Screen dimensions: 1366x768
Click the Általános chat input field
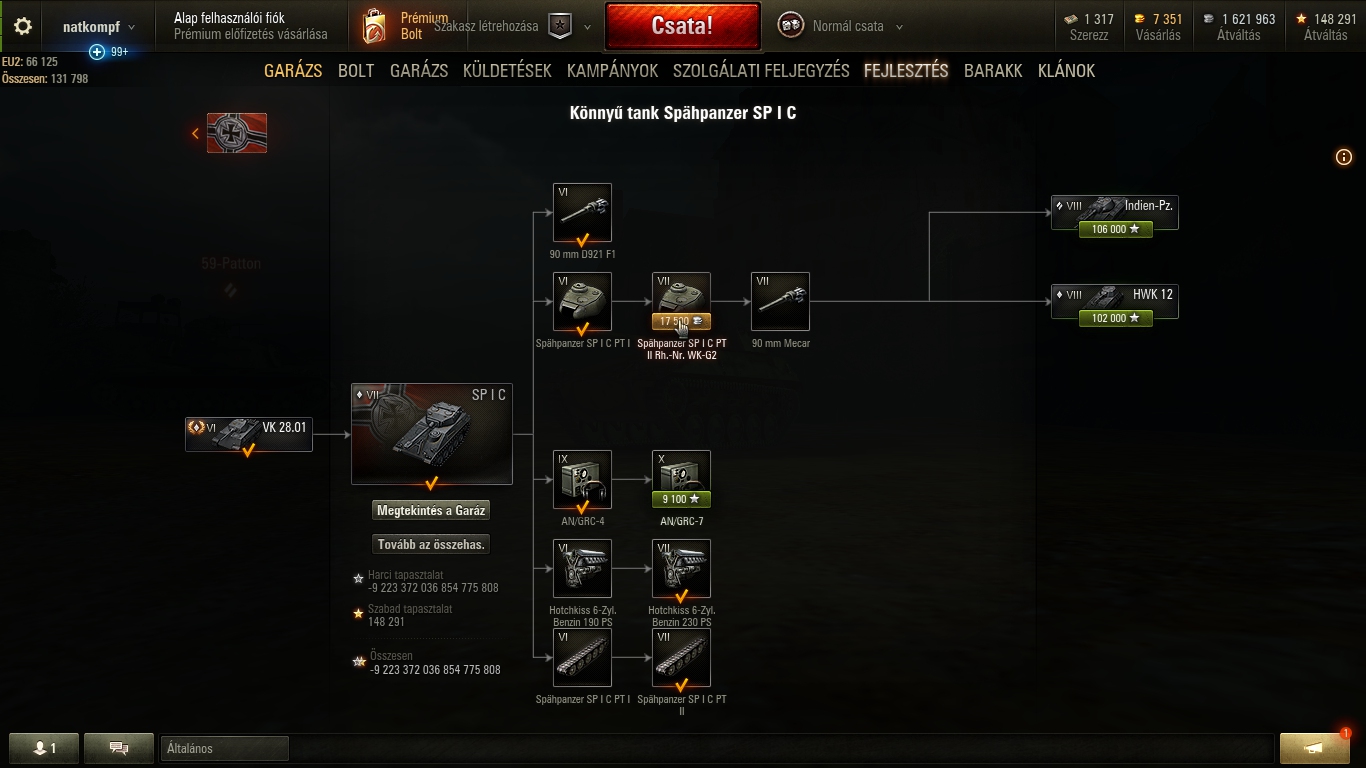224,748
